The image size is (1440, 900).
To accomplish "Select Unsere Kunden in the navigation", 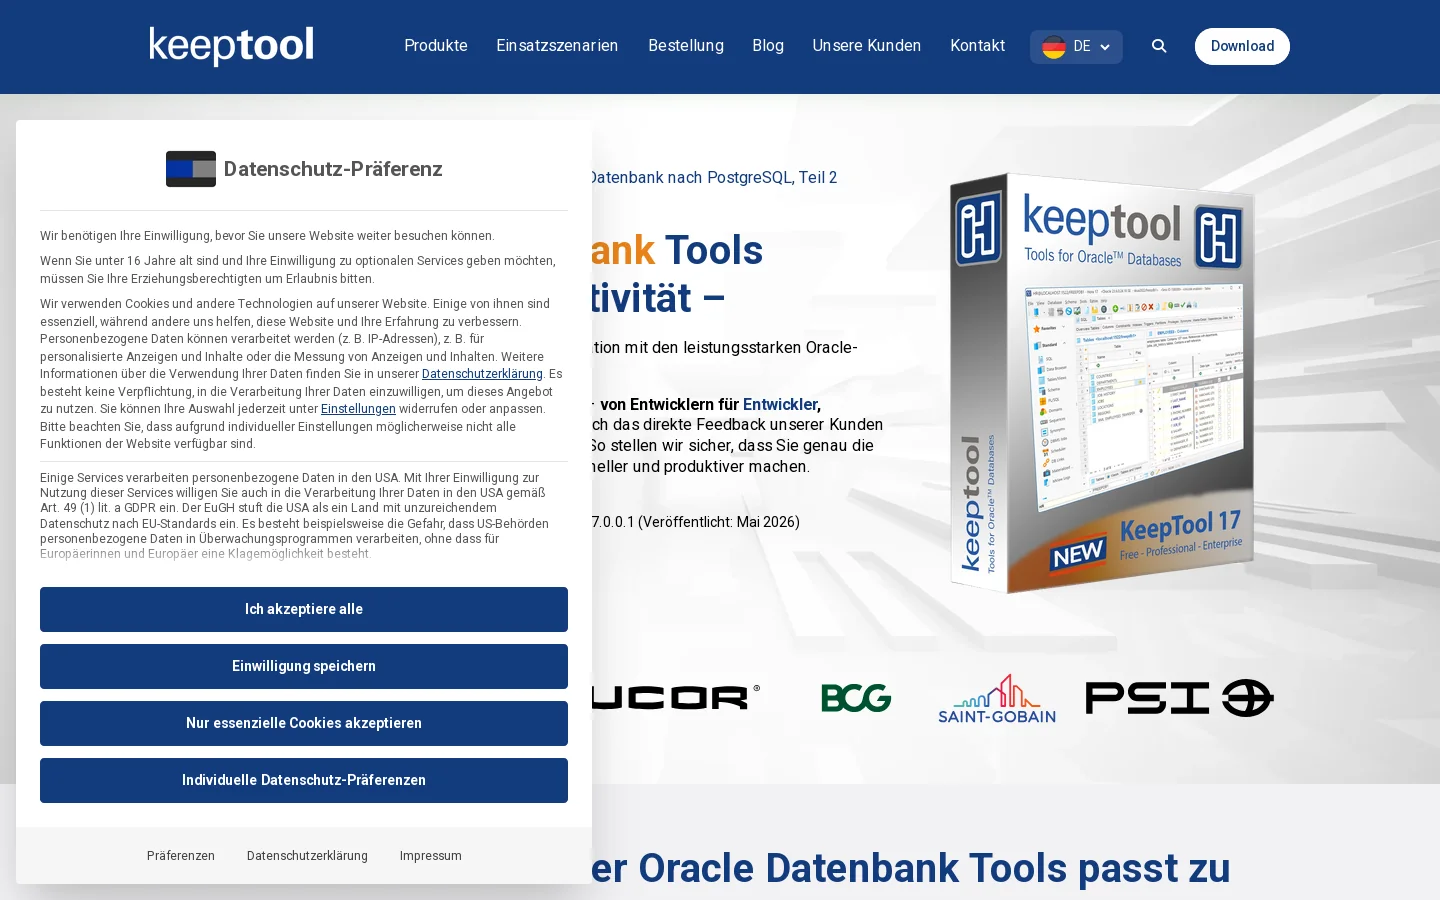I will [867, 46].
